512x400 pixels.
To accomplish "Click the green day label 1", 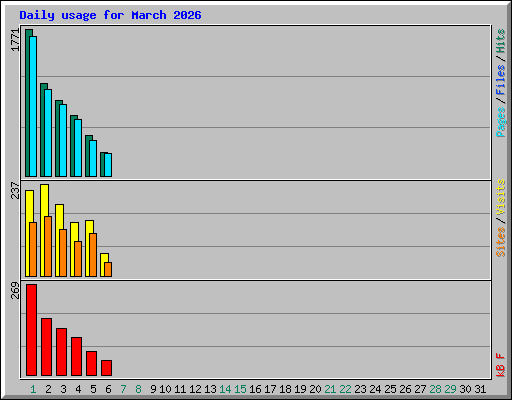I will click(x=33, y=389).
